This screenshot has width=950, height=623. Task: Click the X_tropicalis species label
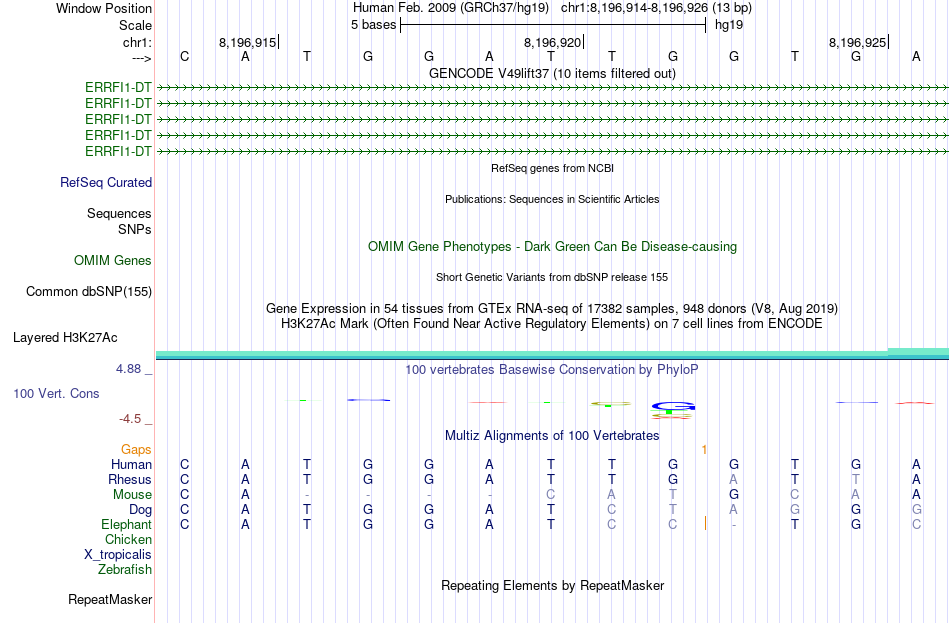click(118, 555)
